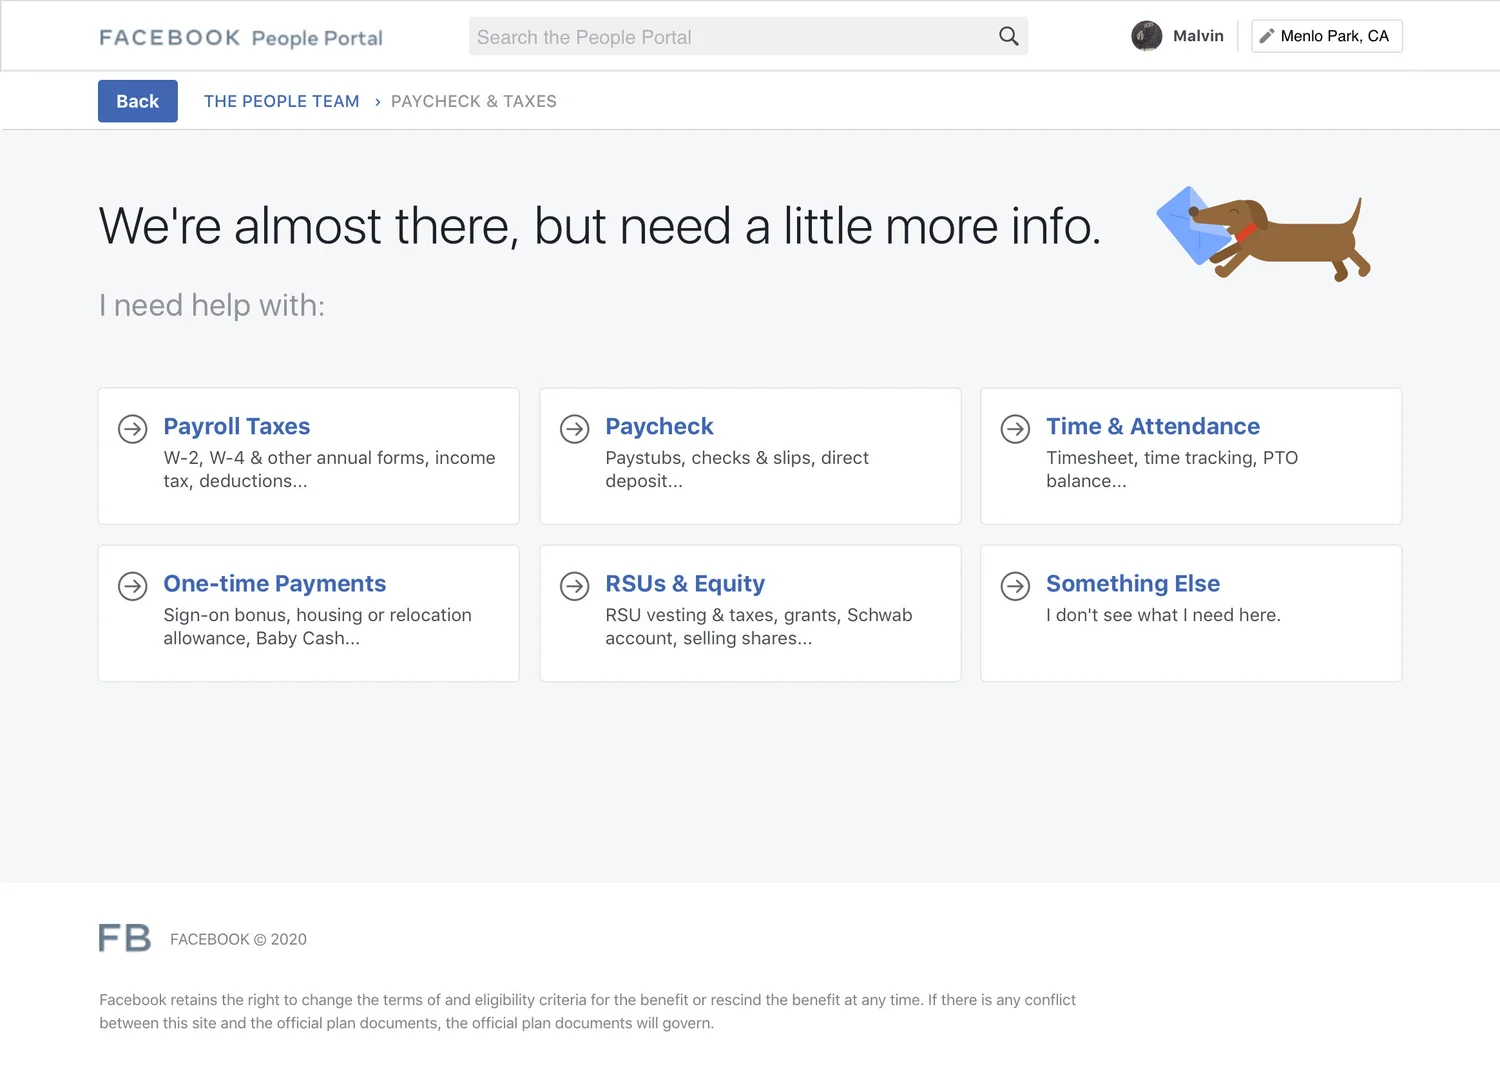This screenshot has height=1076, width=1500.
Task: Click the 'Sign-on bonus, housing or relocation' description
Action: tap(318, 626)
